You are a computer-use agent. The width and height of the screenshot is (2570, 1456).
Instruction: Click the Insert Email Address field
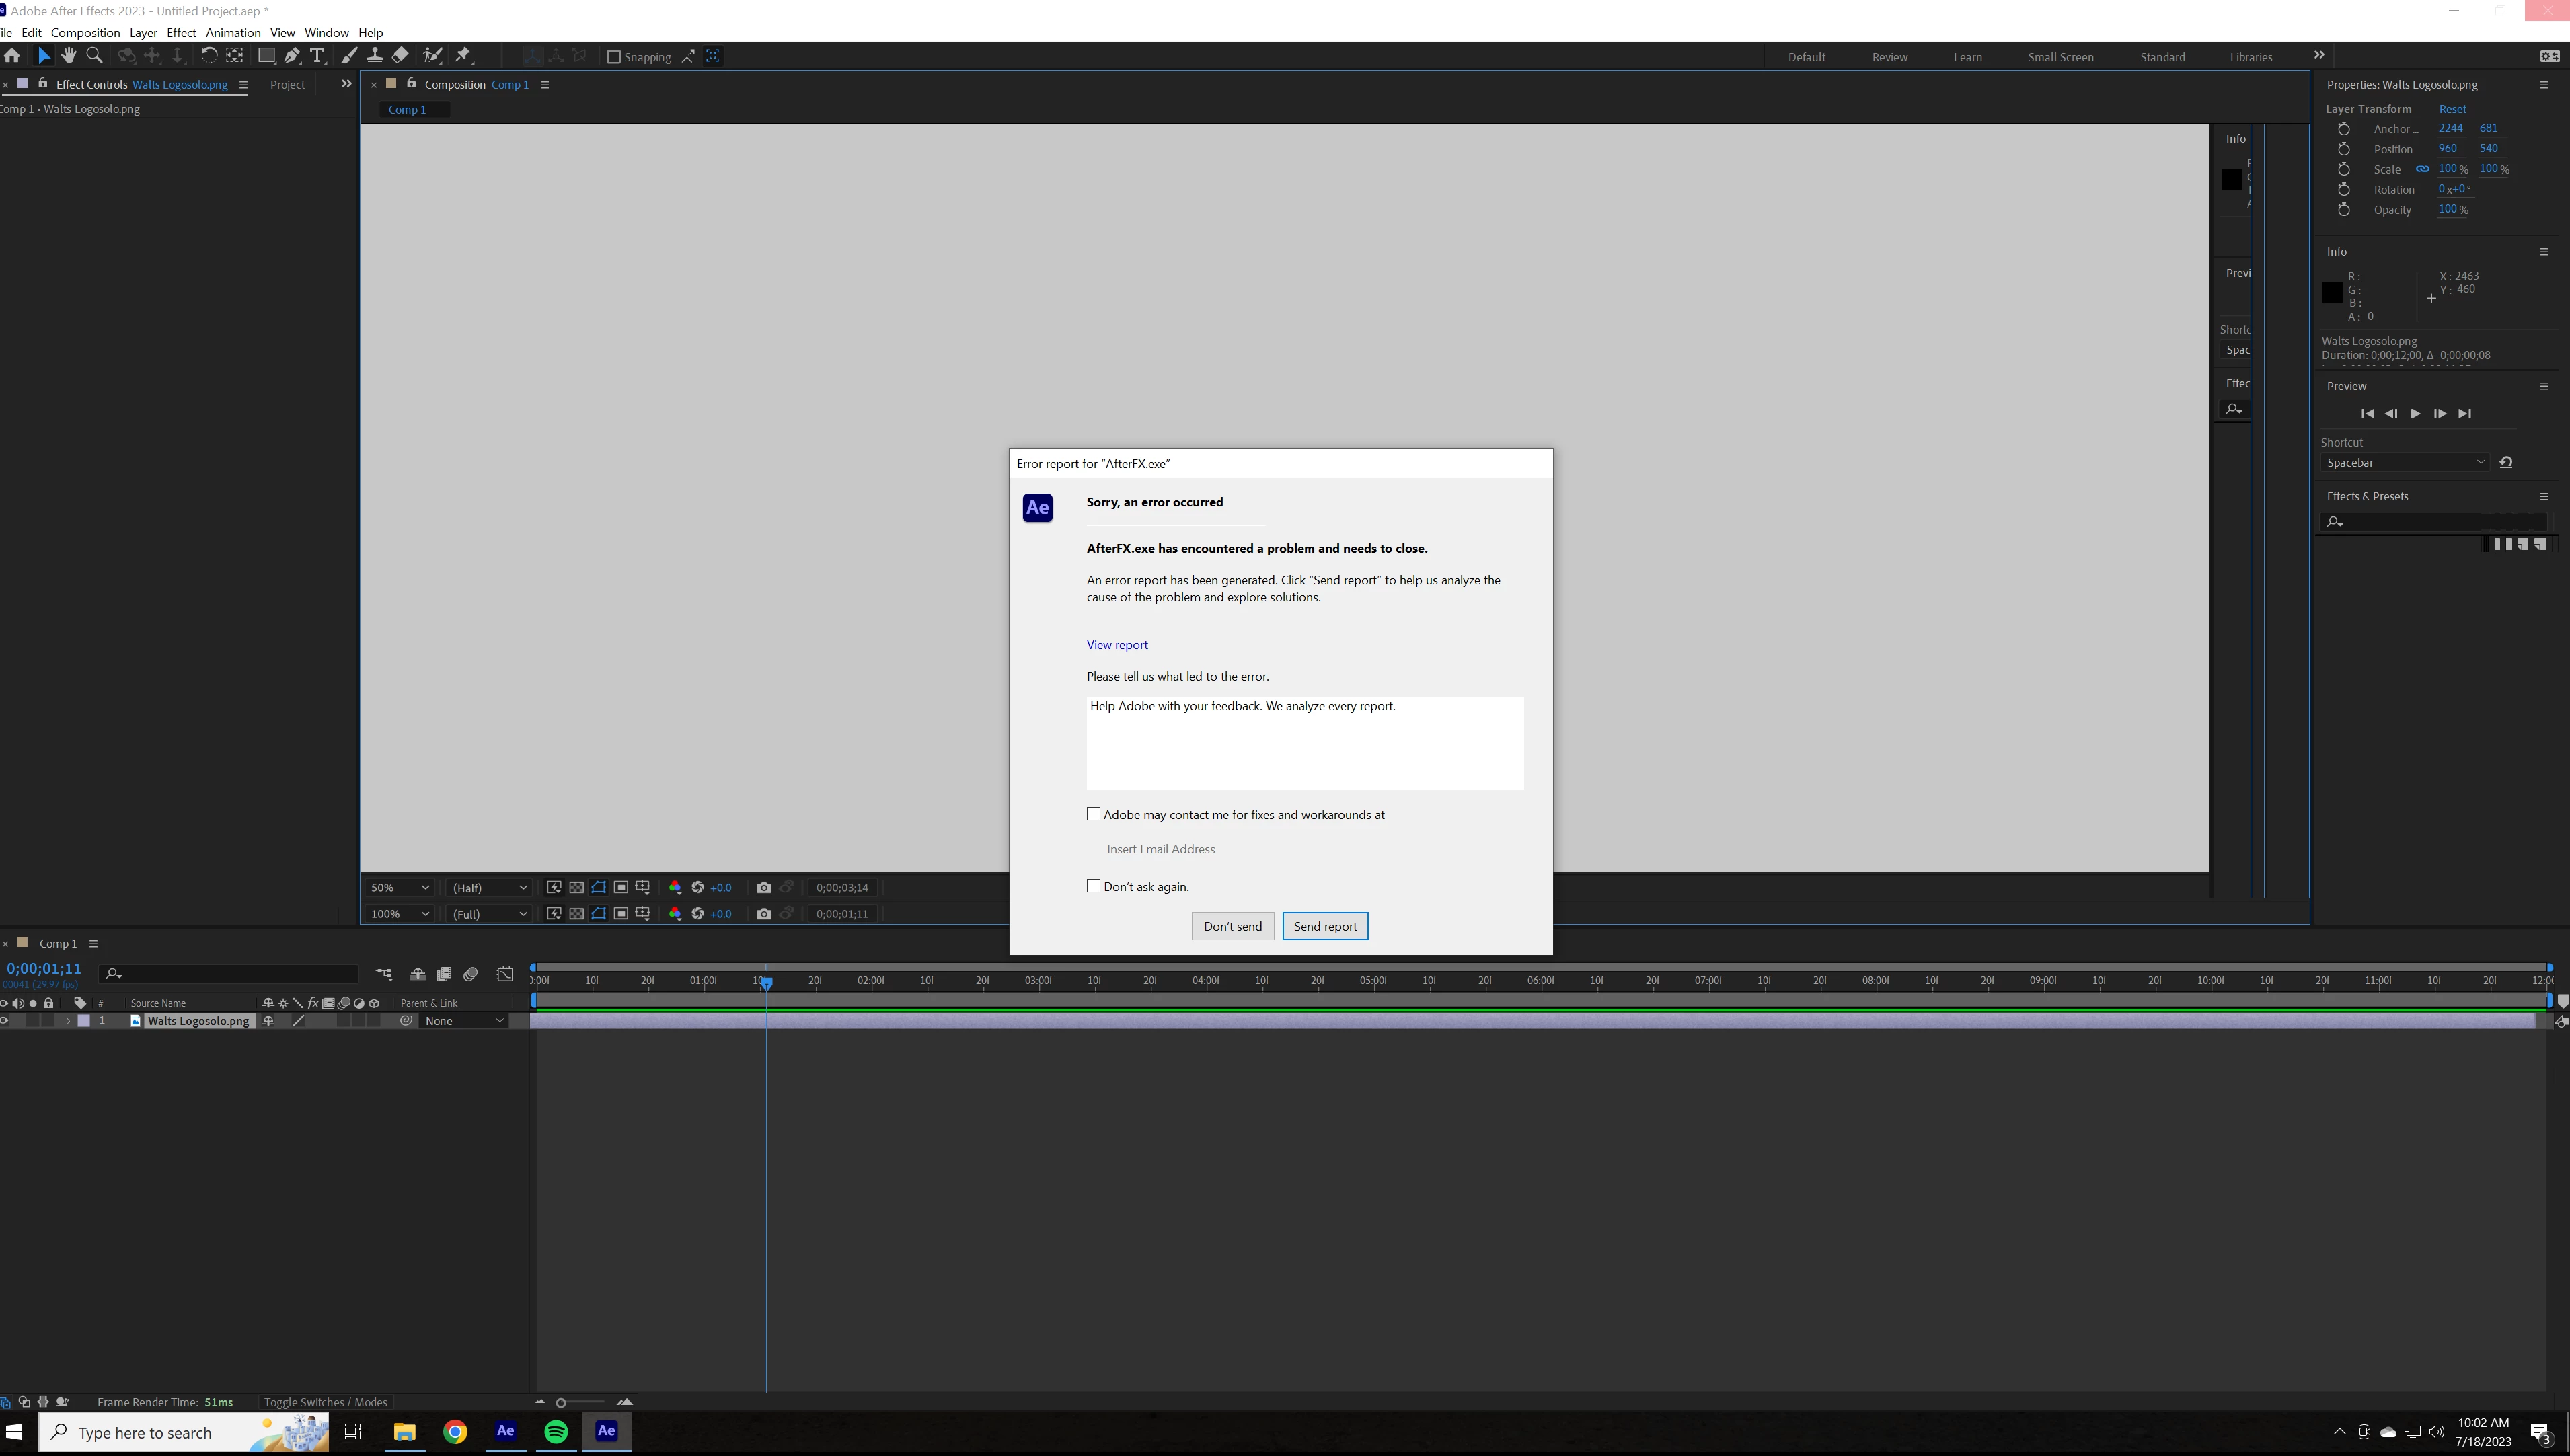pyautogui.click(x=1161, y=849)
